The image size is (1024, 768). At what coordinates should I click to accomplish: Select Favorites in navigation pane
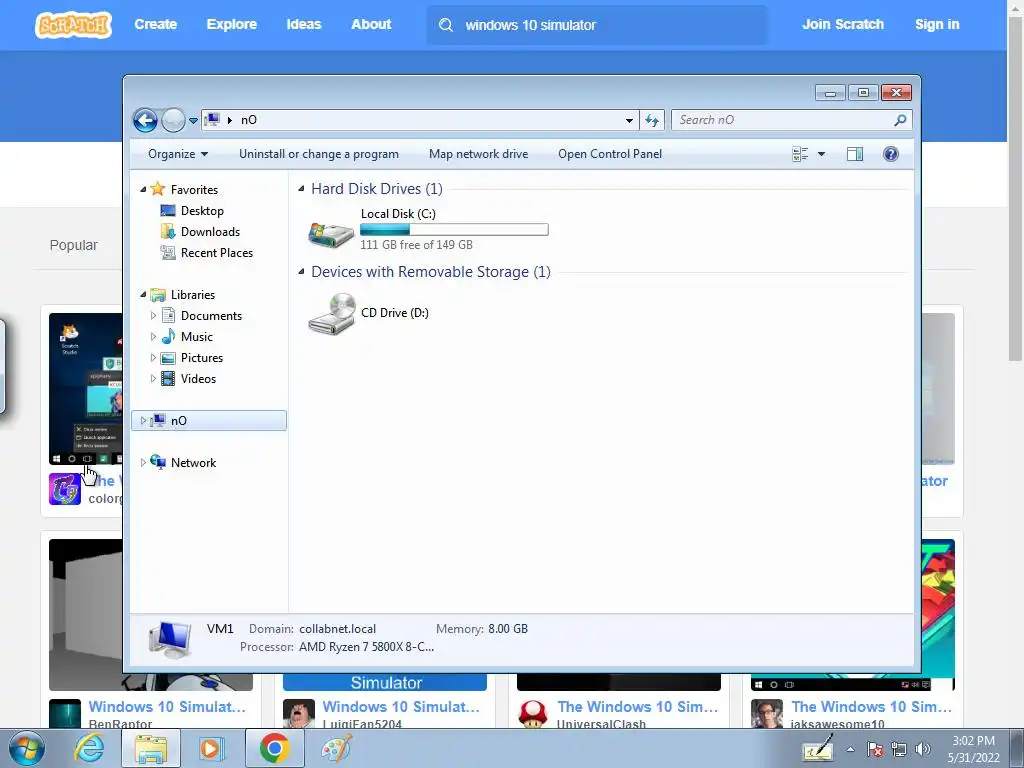tap(194, 189)
